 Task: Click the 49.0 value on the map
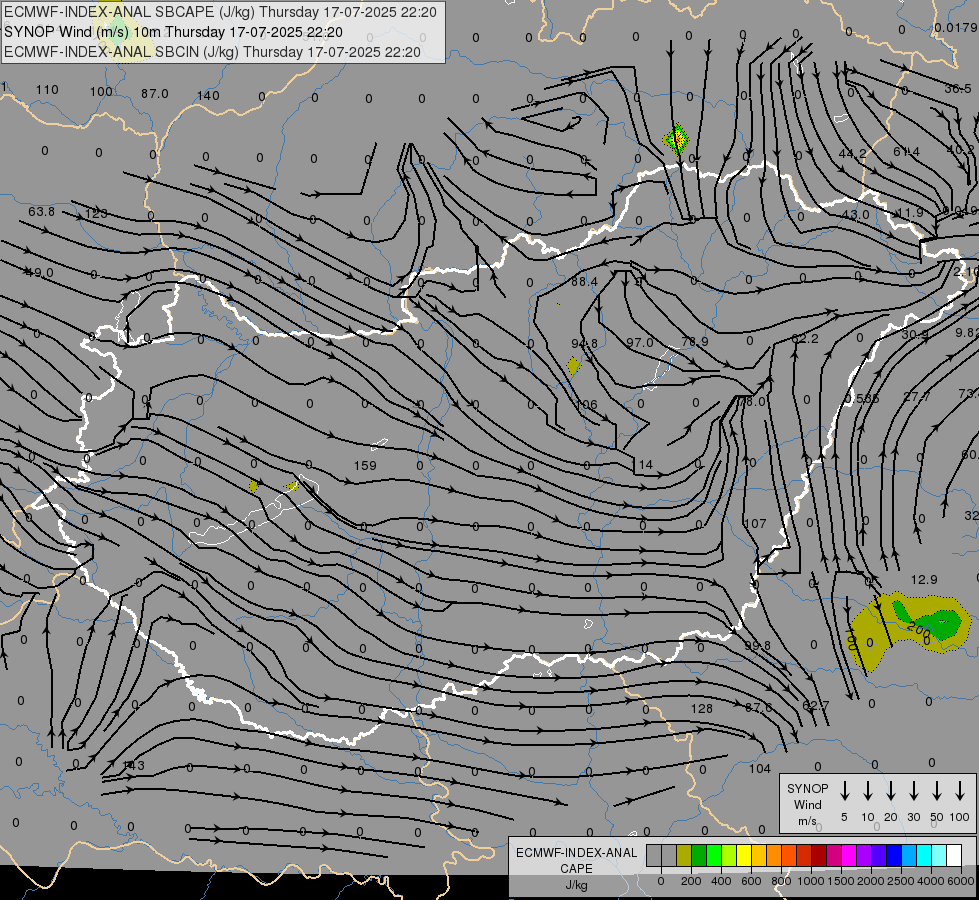point(39,272)
